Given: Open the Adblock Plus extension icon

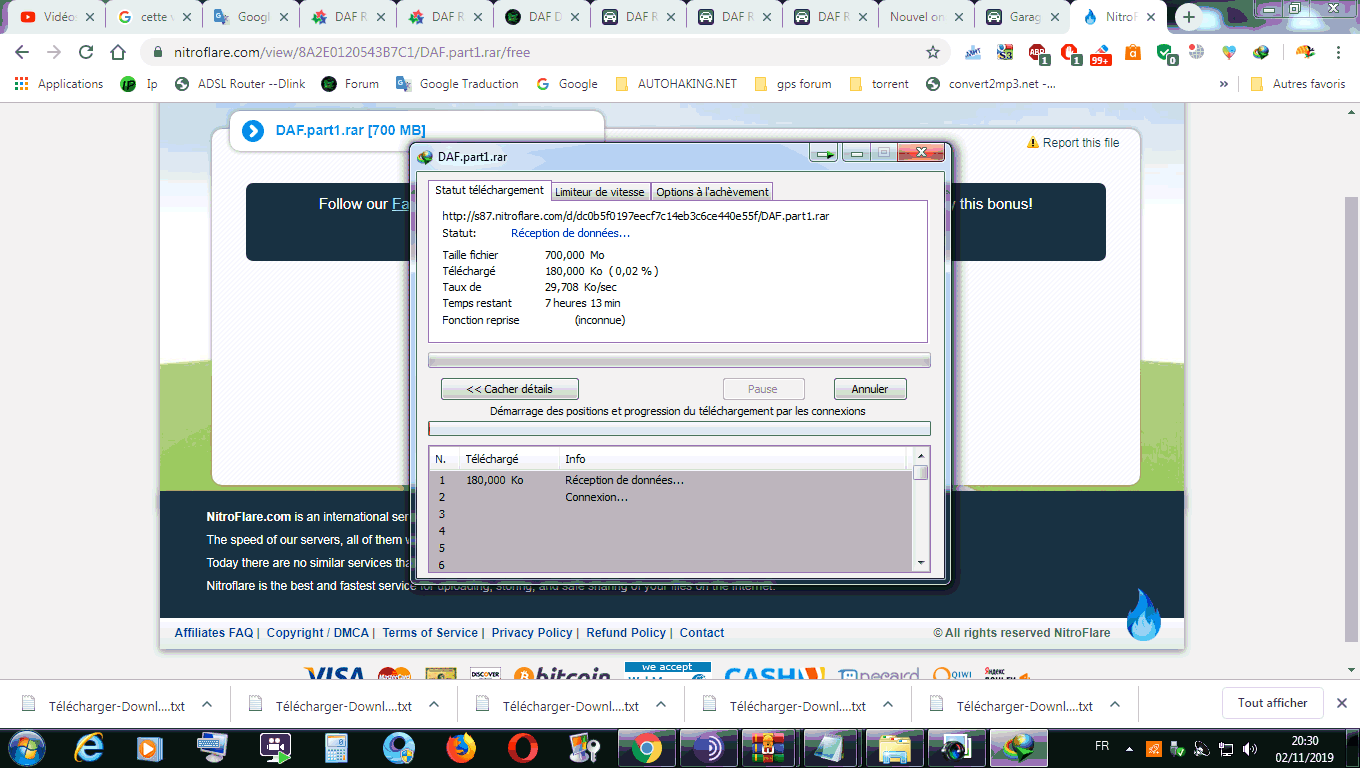Looking at the screenshot, I should coord(1039,53).
